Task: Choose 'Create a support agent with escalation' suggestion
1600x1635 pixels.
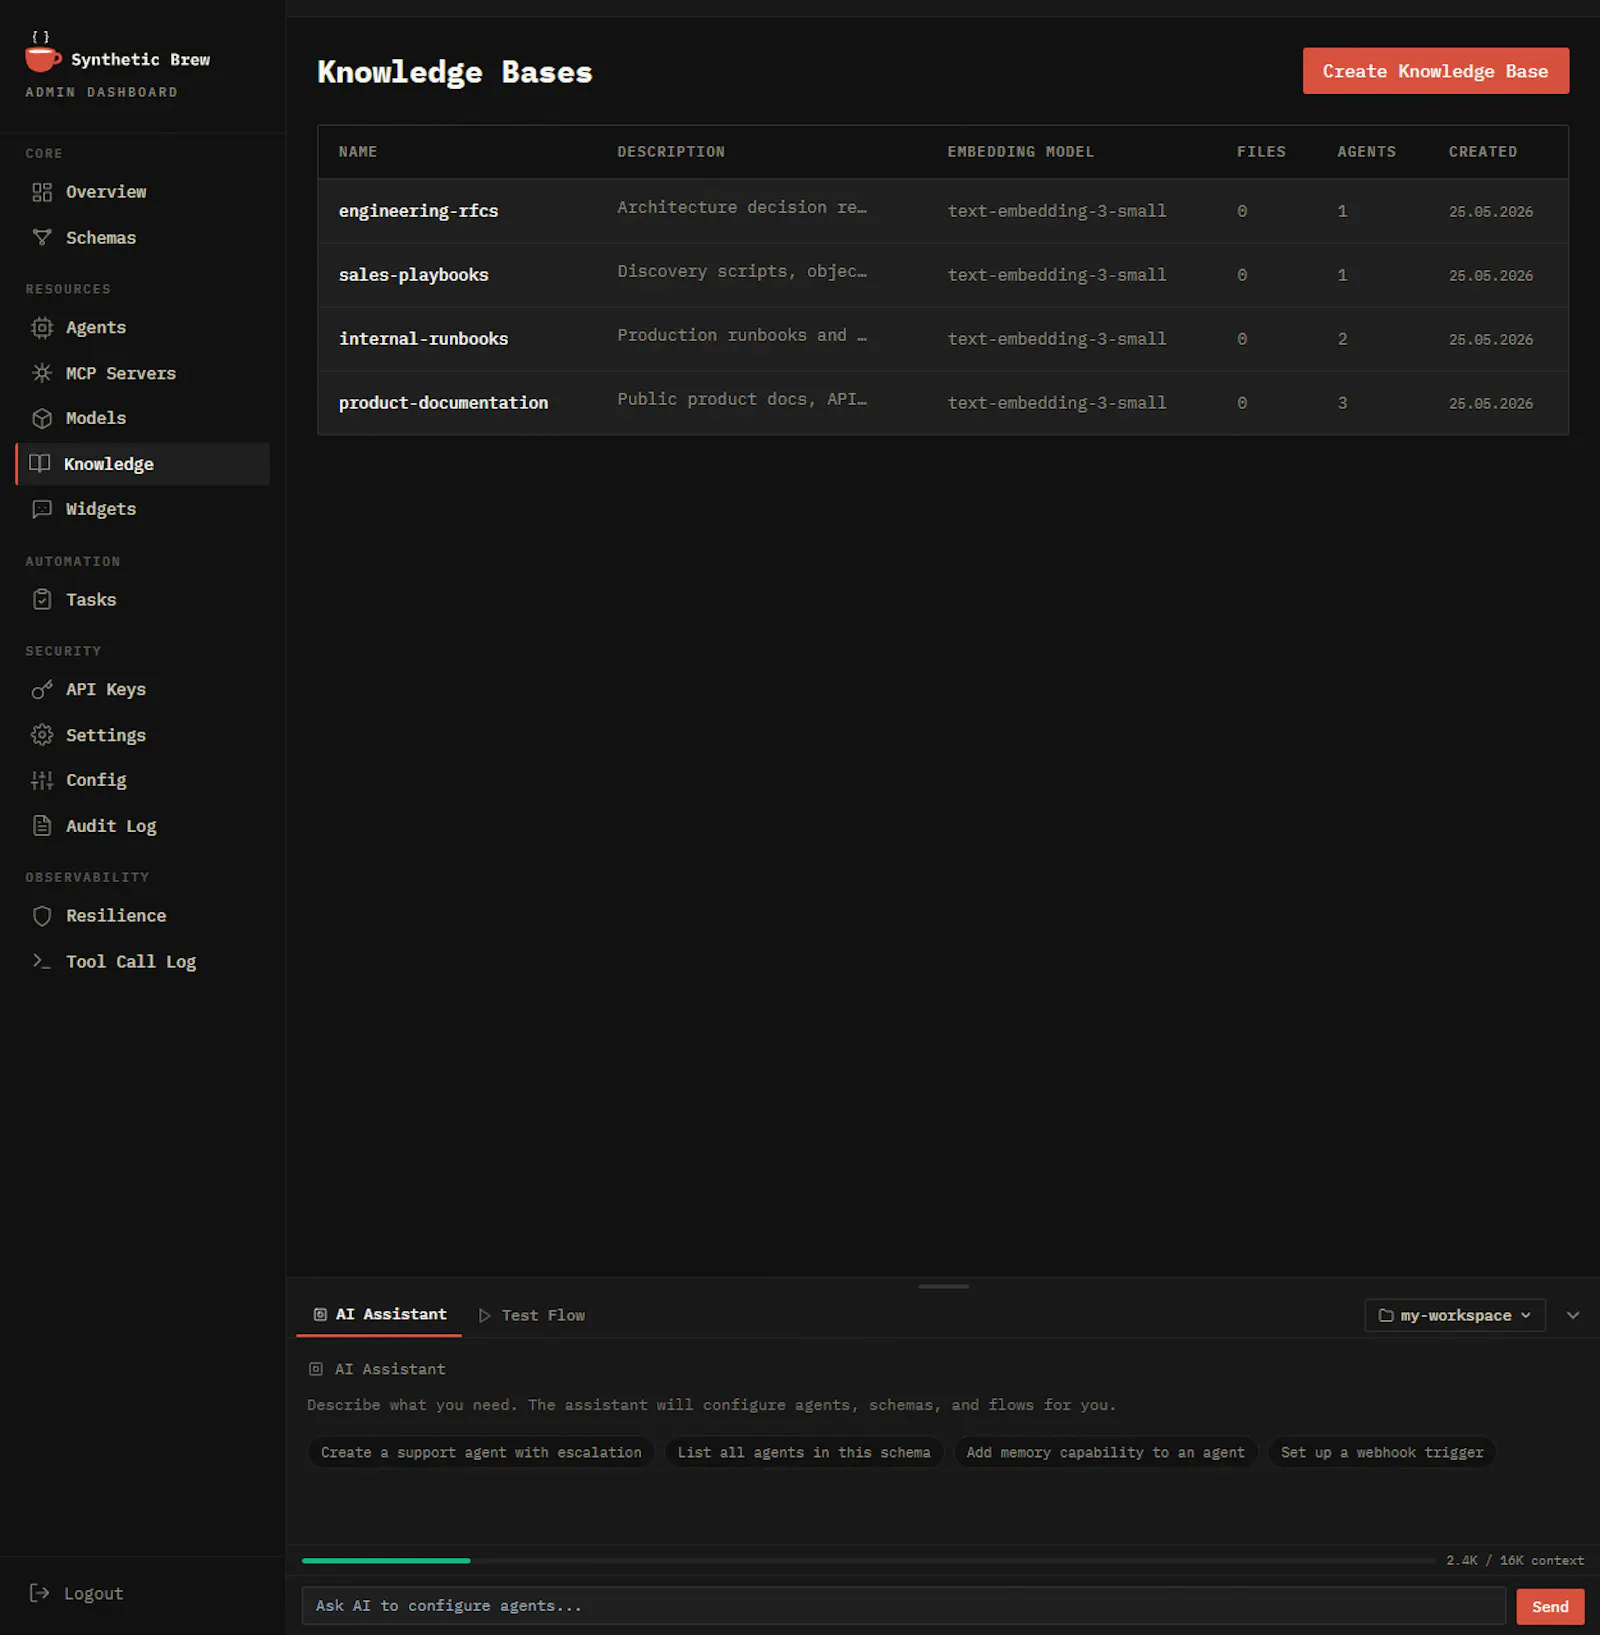Action: coord(481,1452)
